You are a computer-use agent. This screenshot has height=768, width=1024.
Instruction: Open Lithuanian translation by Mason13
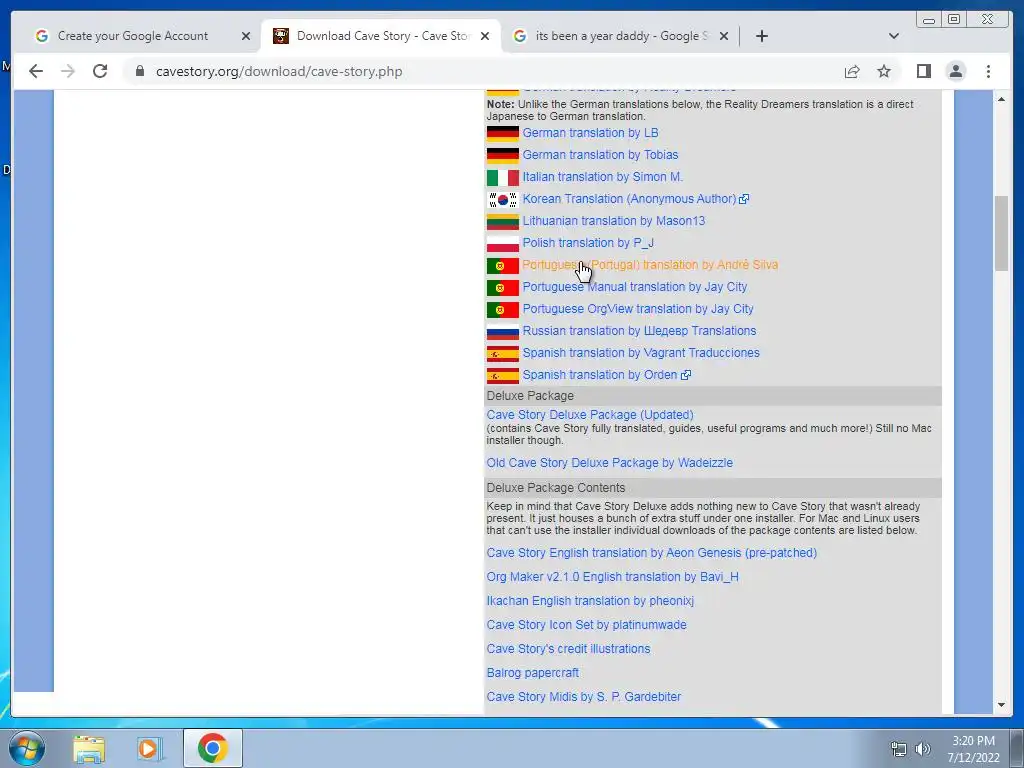[614, 221]
